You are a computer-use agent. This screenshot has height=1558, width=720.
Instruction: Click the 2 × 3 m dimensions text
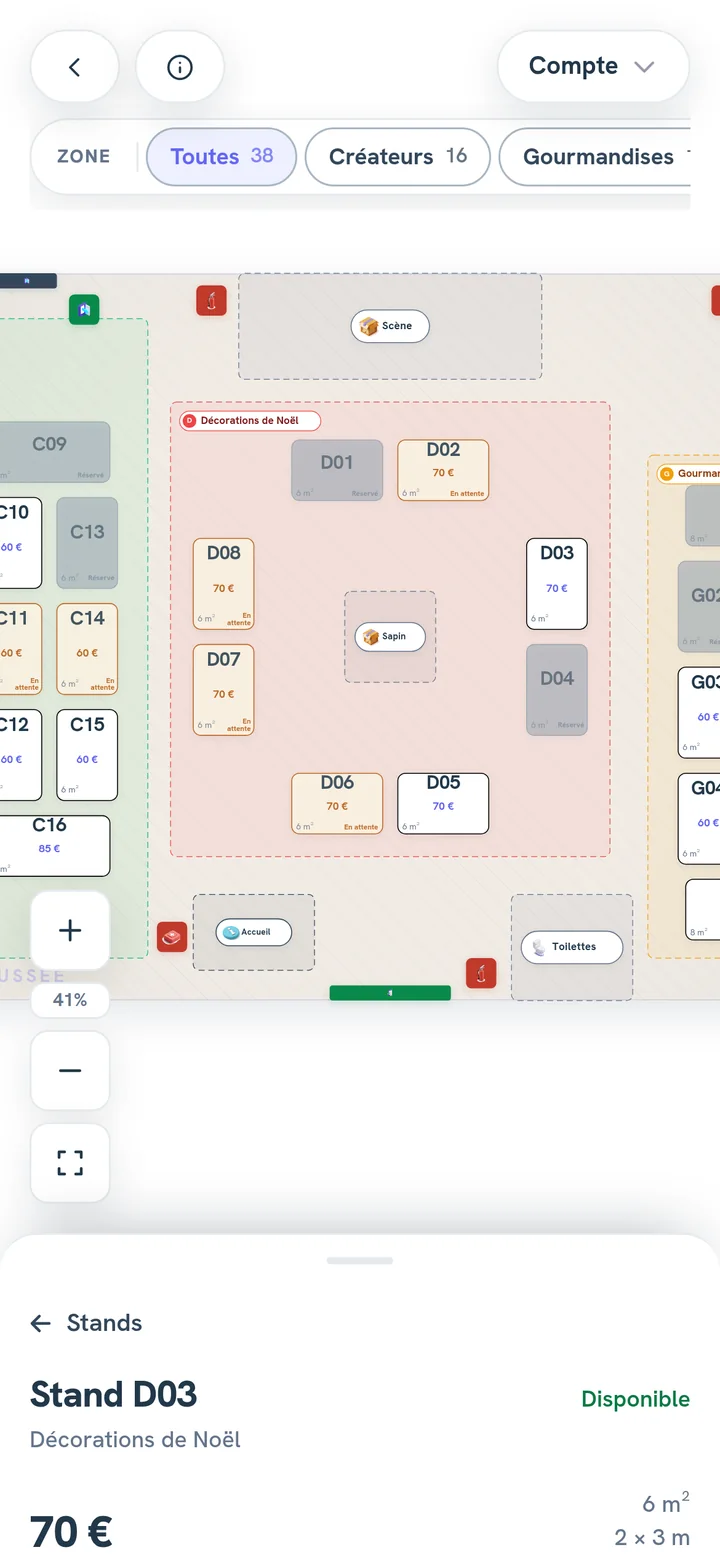(652, 1538)
